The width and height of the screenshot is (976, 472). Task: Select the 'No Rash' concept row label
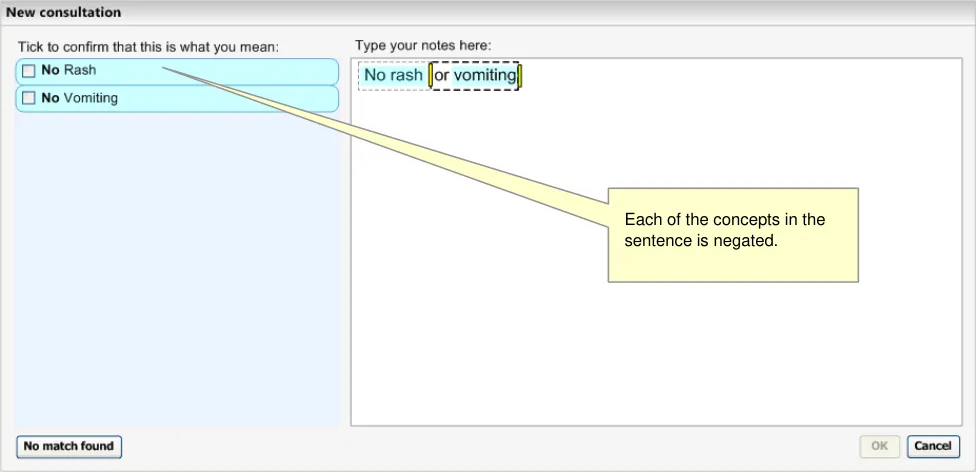pyautogui.click(x=69, y=71)
